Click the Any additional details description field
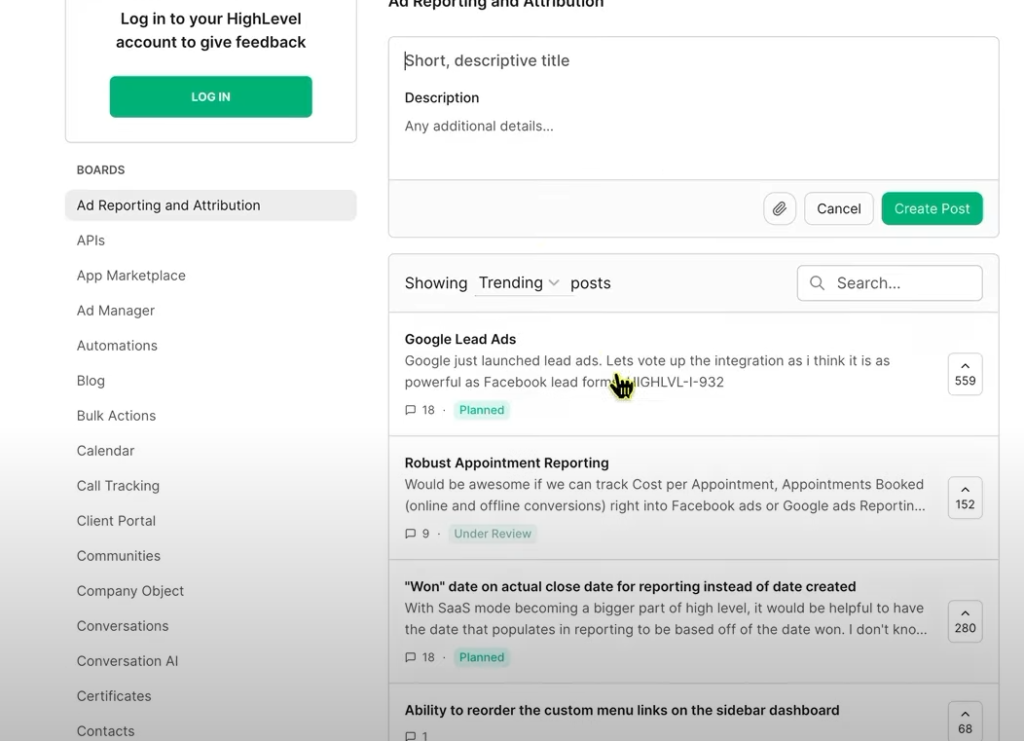Image resolution: width=1024 pixels, height=741 pixels. tap(693, 126)
